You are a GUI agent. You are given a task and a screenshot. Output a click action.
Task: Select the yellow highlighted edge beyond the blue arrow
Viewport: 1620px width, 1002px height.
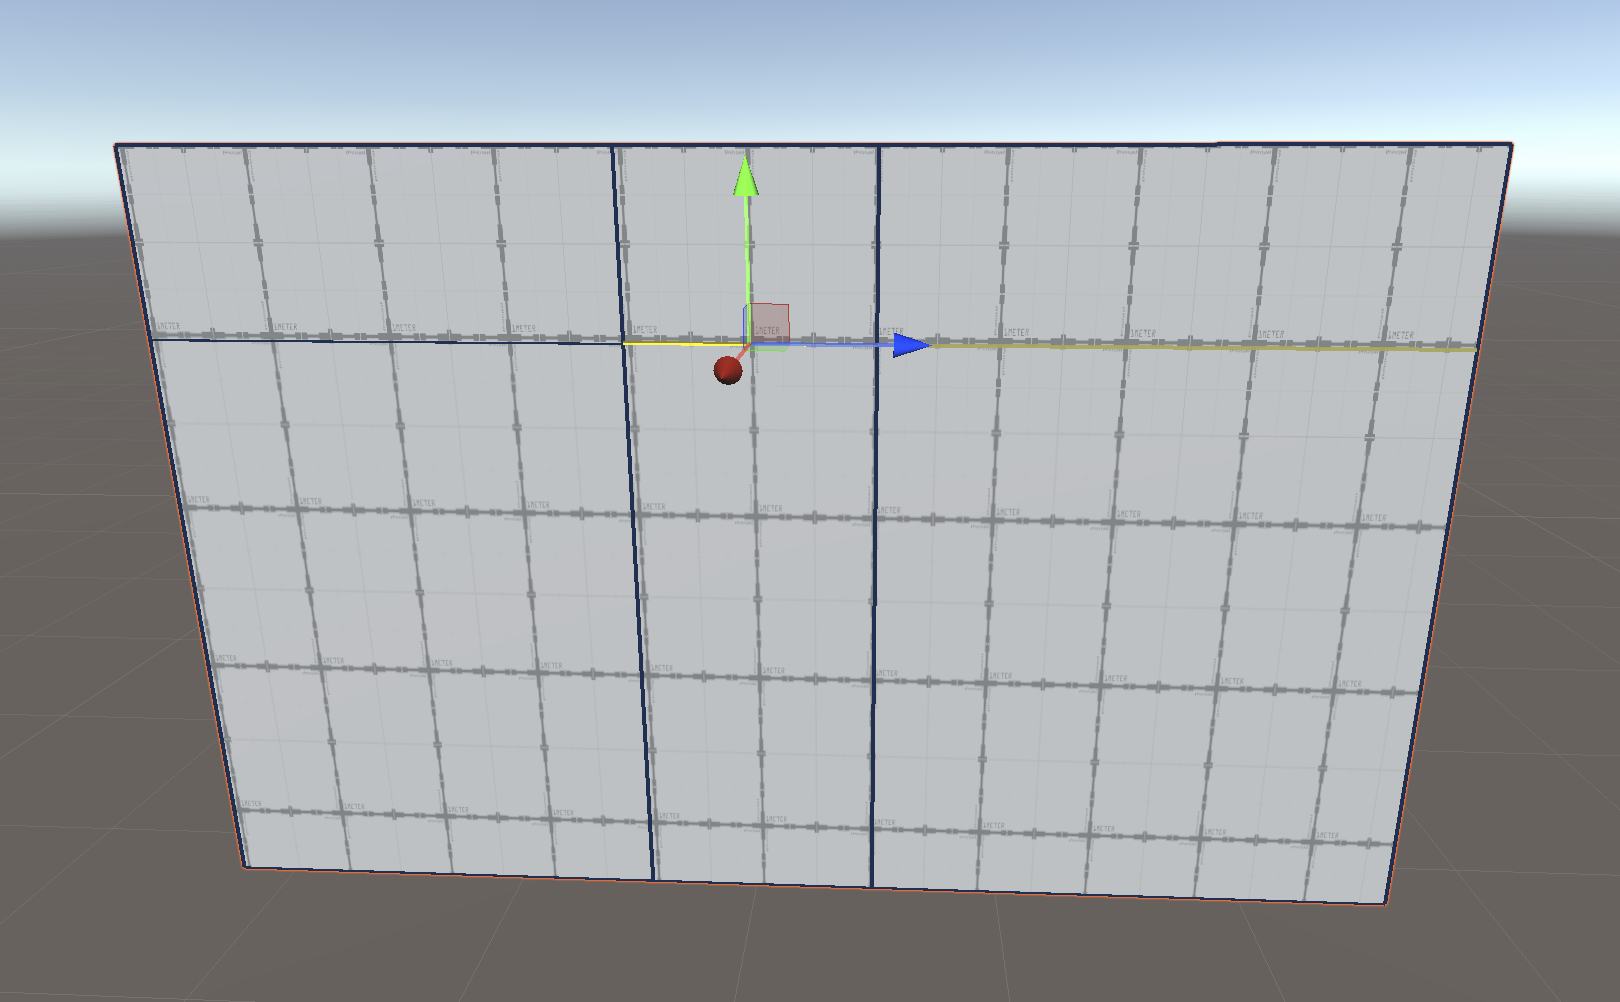(1204, 346)
